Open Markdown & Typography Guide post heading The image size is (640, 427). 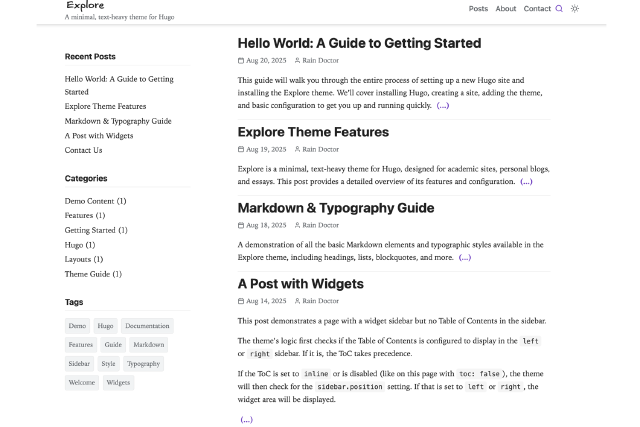(x=335, y=208)
